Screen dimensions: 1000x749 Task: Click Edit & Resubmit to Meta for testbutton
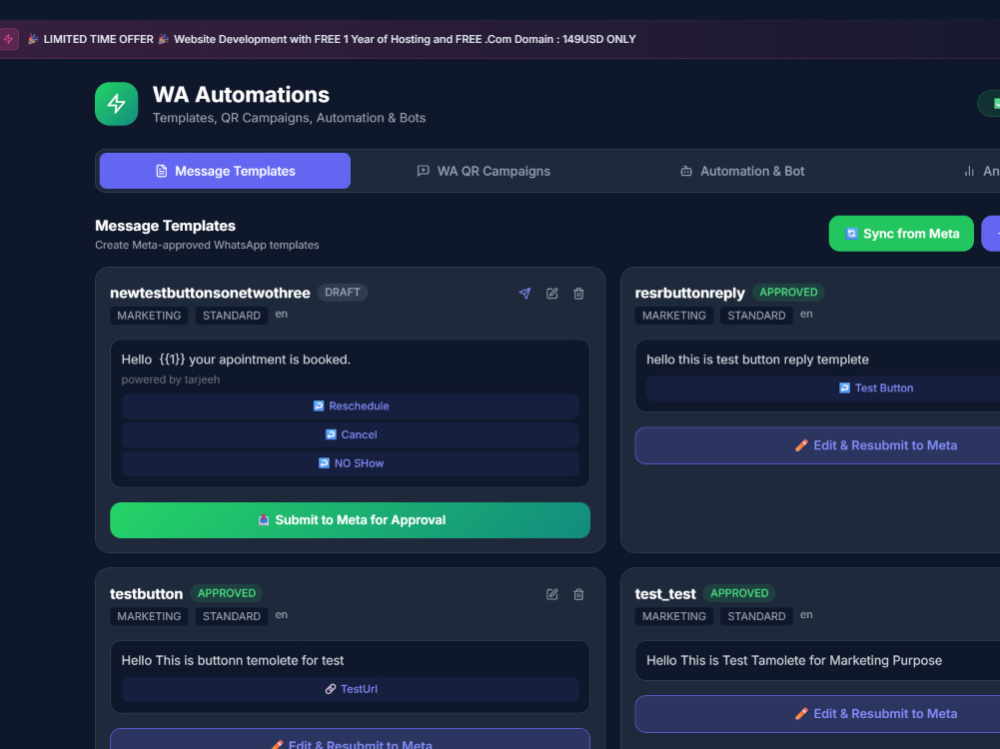tap(350, 739)
